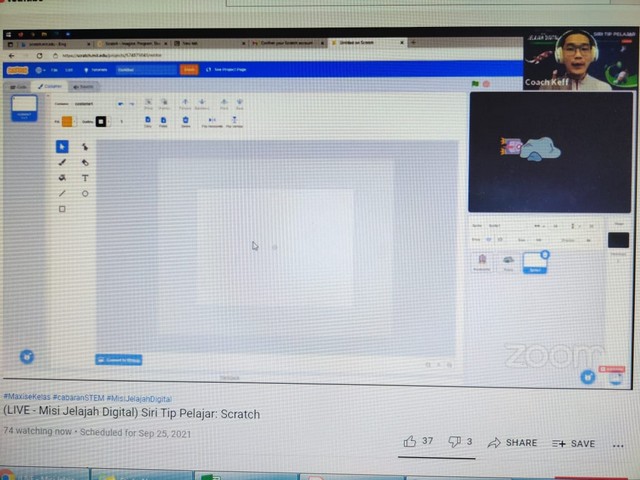Click the YouTube SHARE button
This screenshot has width=640, height=480.
tap(512, 443)
